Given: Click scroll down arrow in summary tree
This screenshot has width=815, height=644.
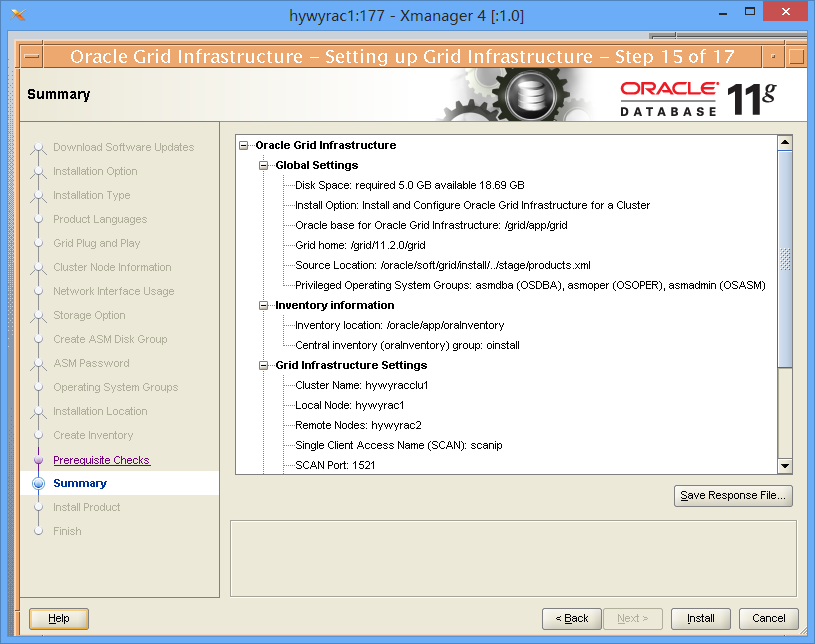Looking at the screenshot, I should pos(785,466).
